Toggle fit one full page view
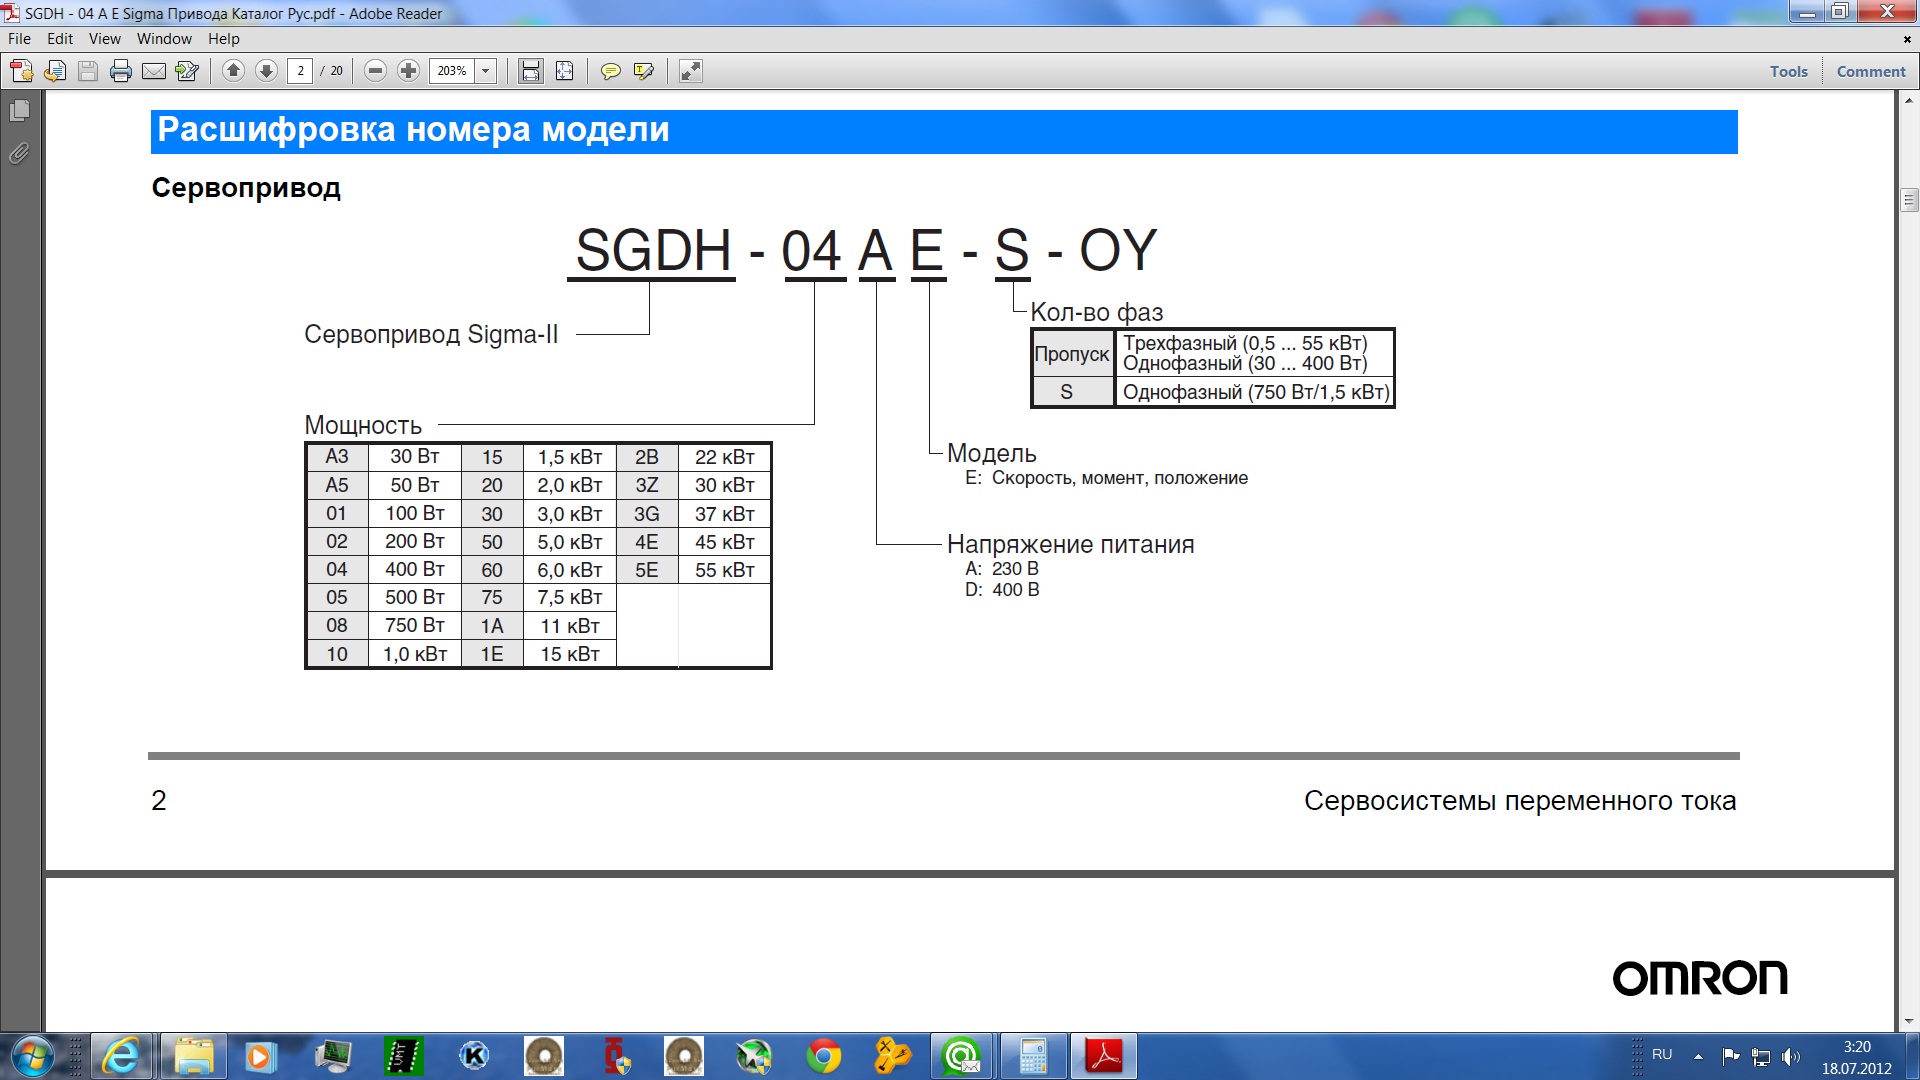Image resolution: width=1920 pixels, height=1080 pixels. click(565, 71)
